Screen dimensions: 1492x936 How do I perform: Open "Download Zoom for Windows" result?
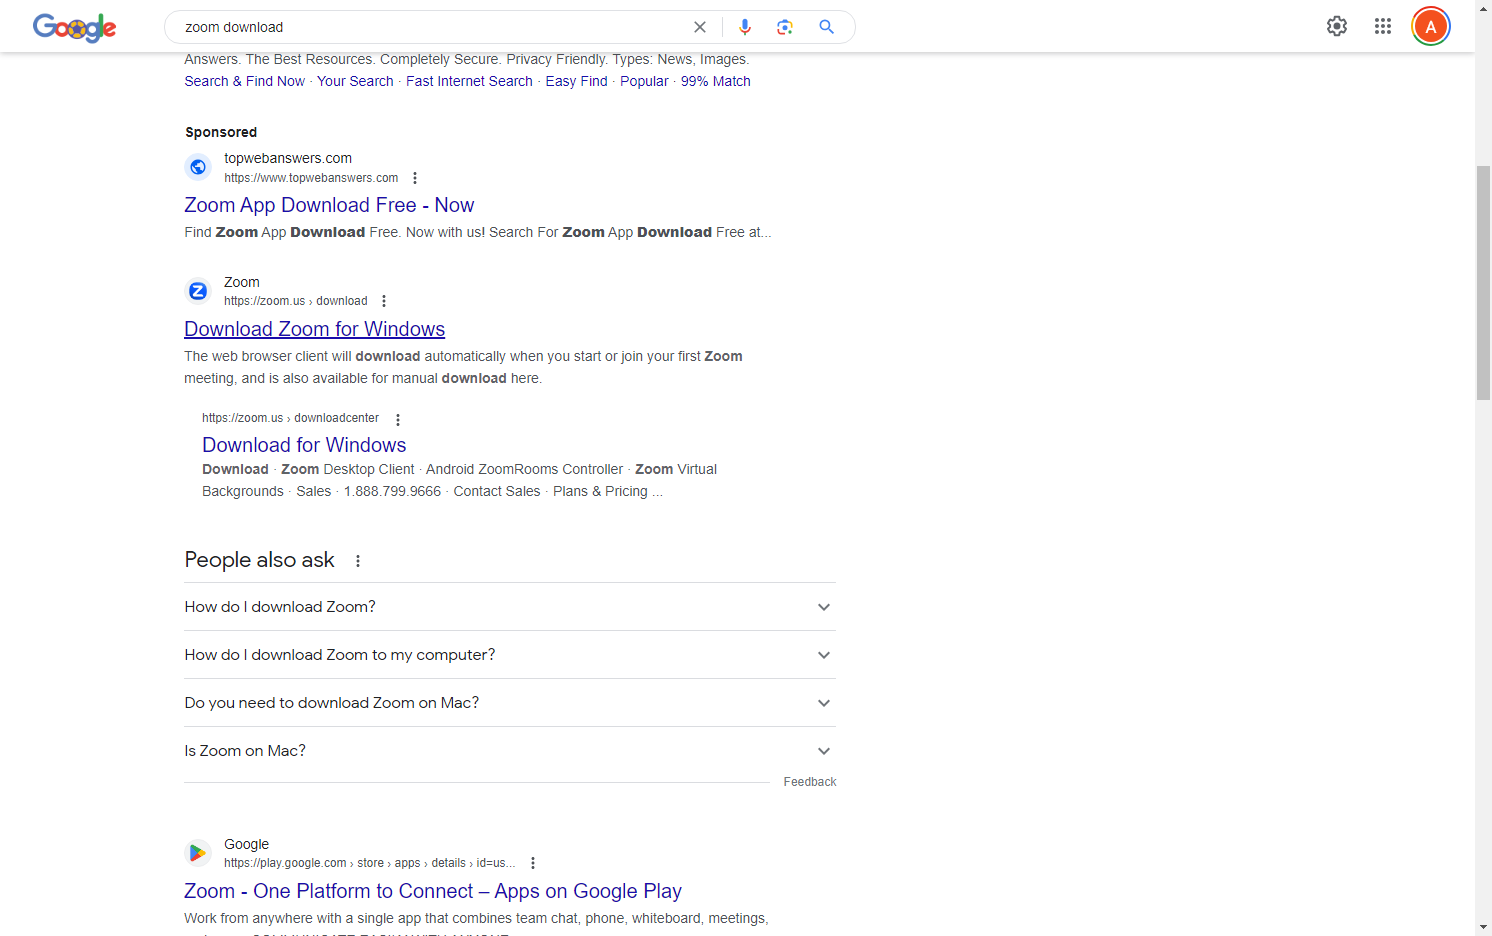click(314, 329)
